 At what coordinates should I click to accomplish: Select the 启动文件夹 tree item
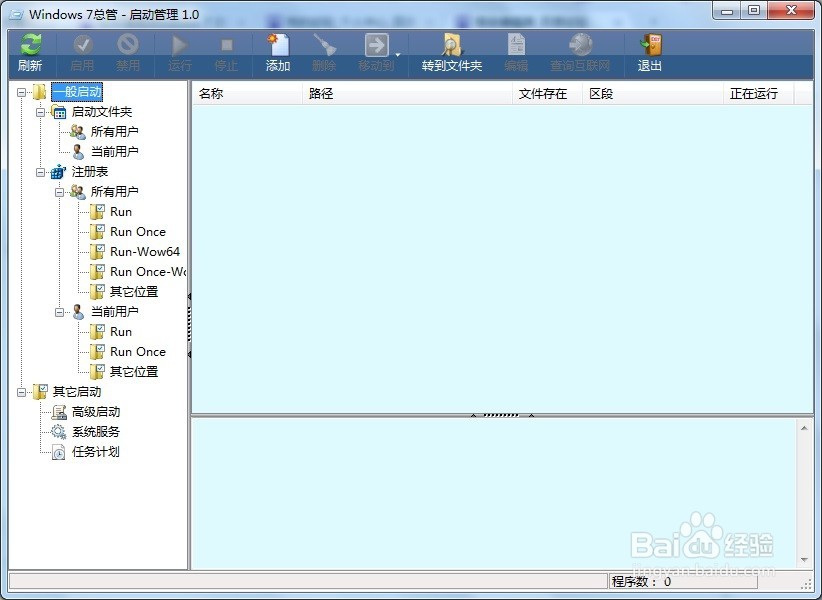(x=102, y=112)
